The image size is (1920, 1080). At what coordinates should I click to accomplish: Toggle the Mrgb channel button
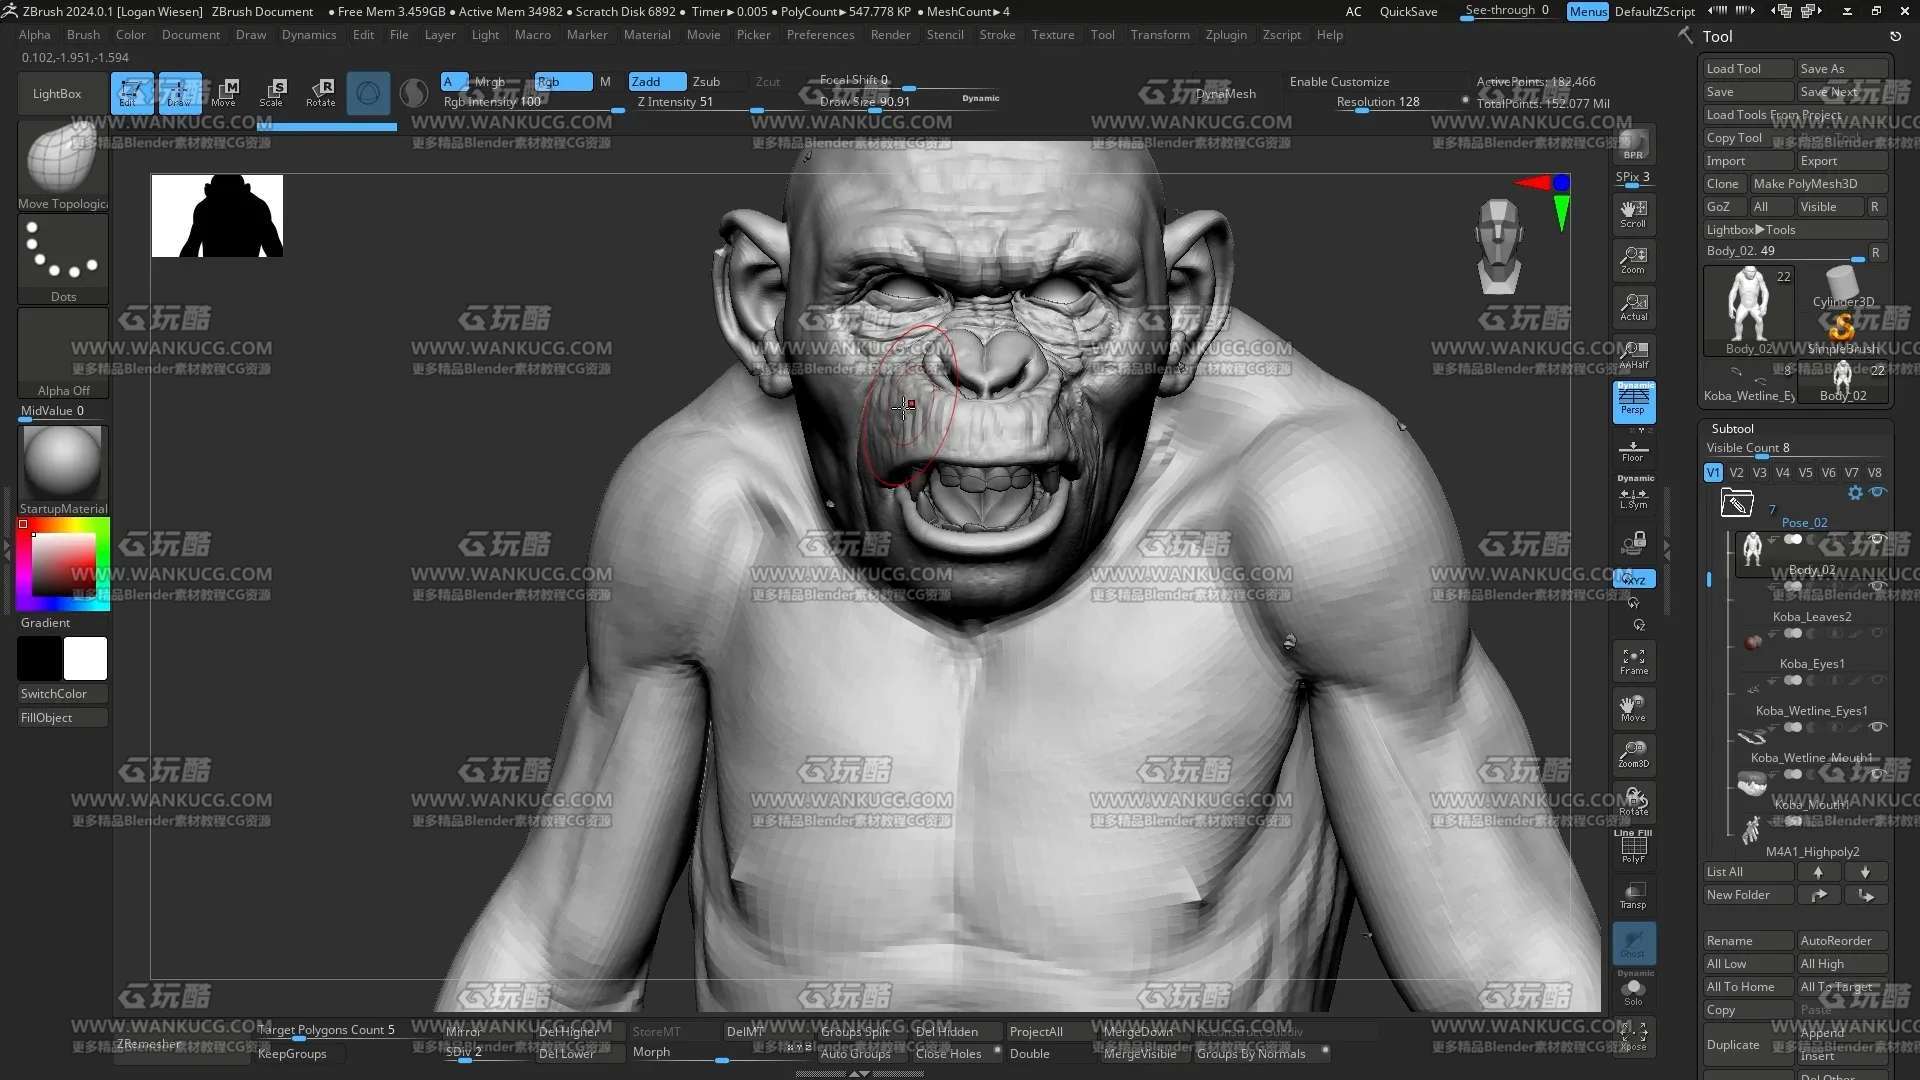point(490,82)
